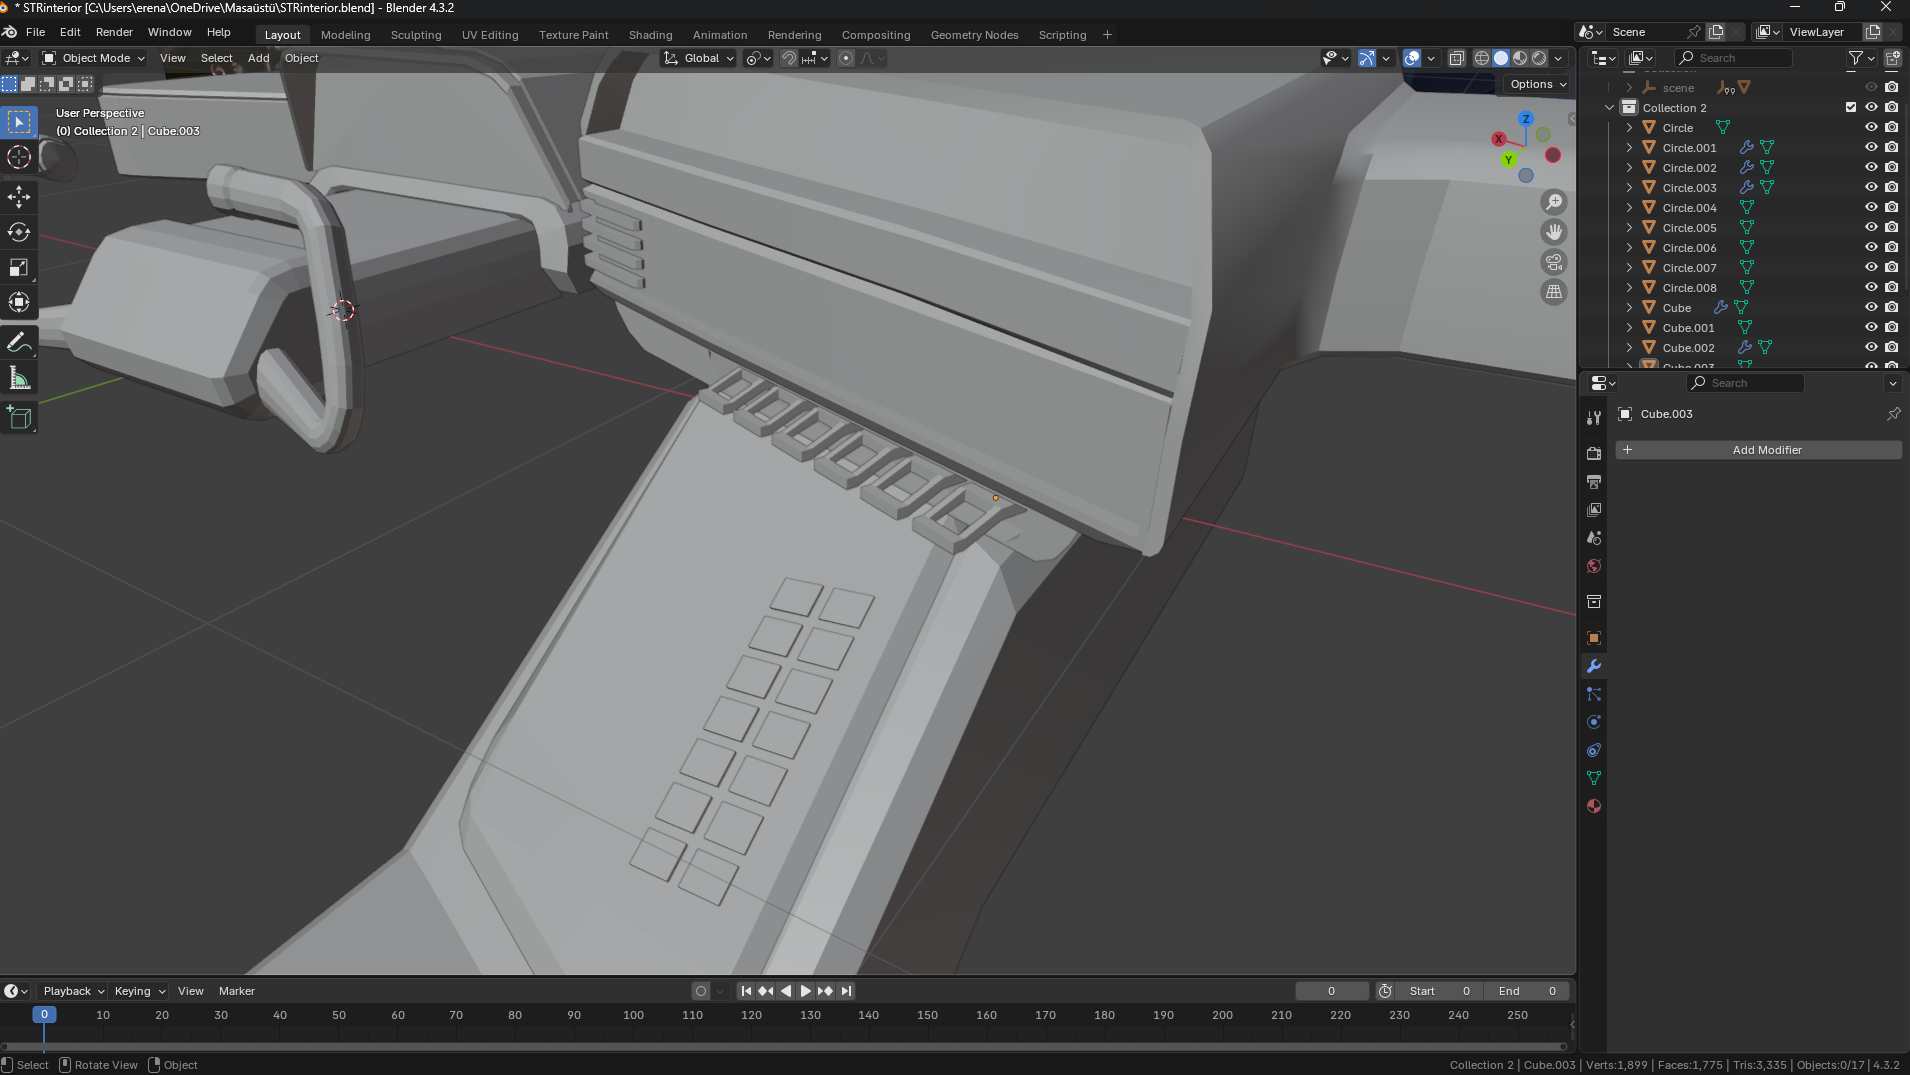Toggle X-ray display mode
1910x1075 pixels.
(x=1457, y=58)
